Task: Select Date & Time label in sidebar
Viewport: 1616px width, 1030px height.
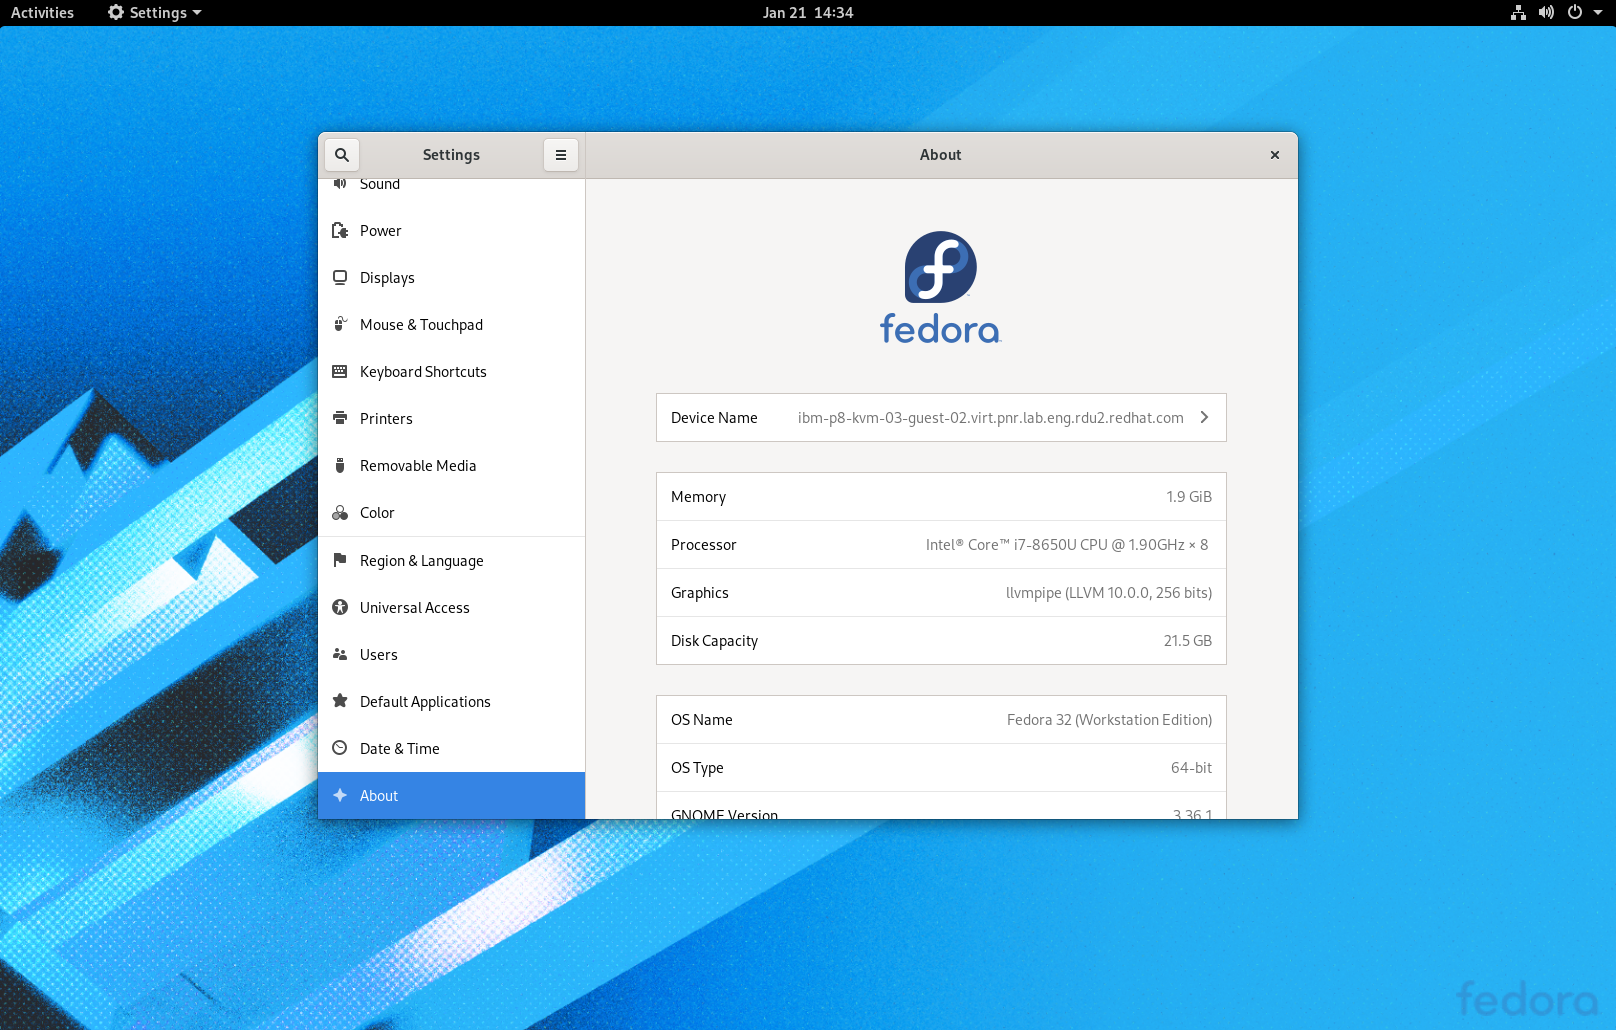Action: [x=400, y=749]
